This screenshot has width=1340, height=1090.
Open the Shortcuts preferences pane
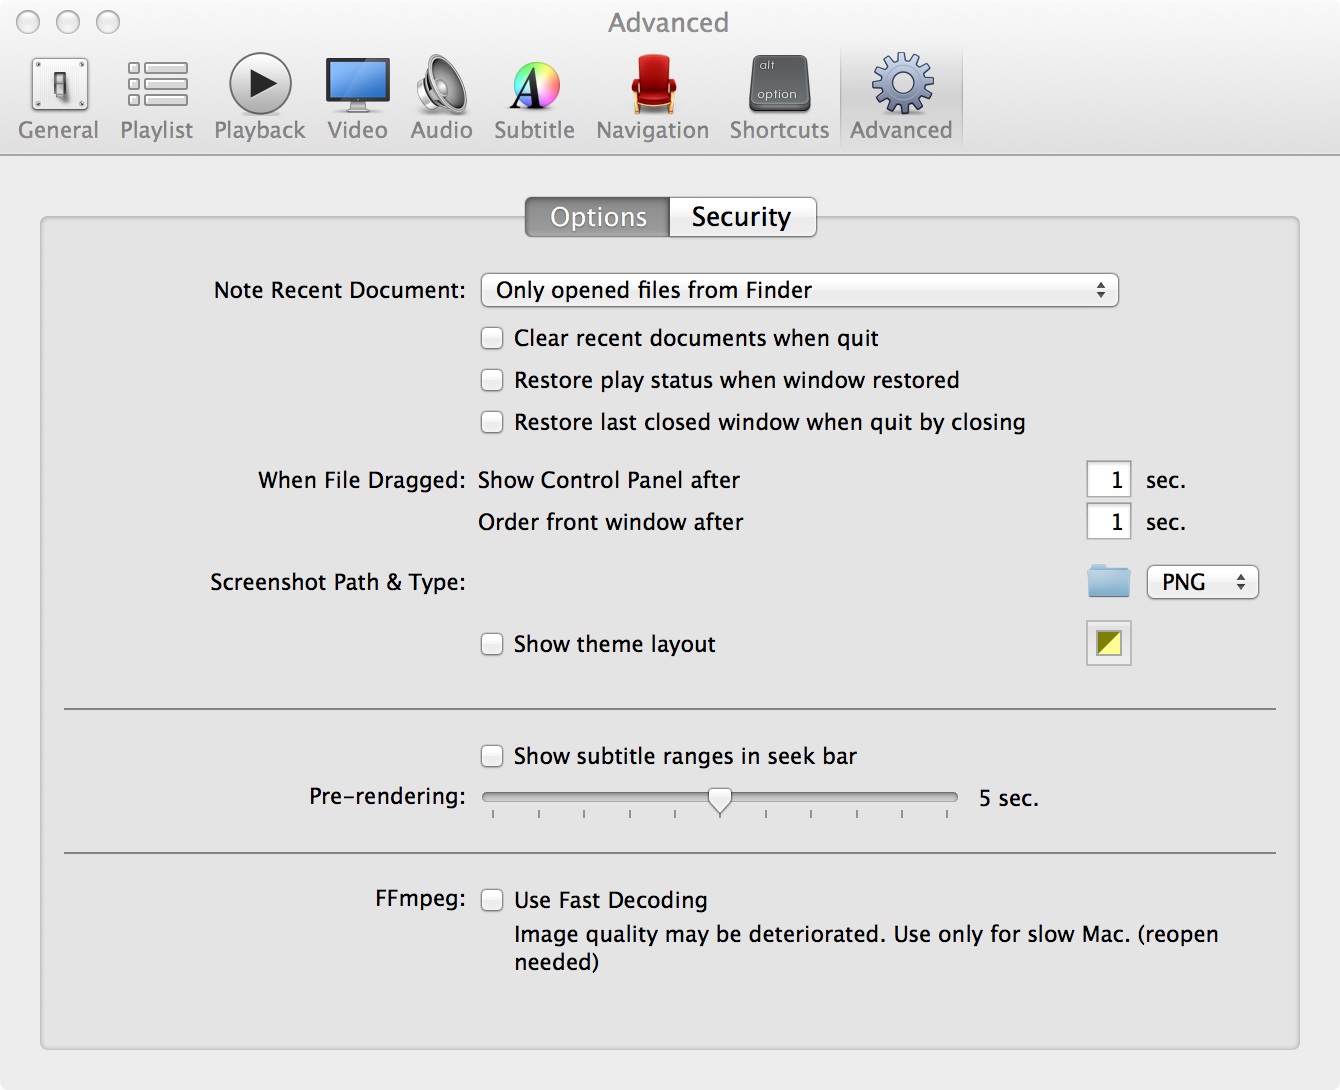pos(779,98)
